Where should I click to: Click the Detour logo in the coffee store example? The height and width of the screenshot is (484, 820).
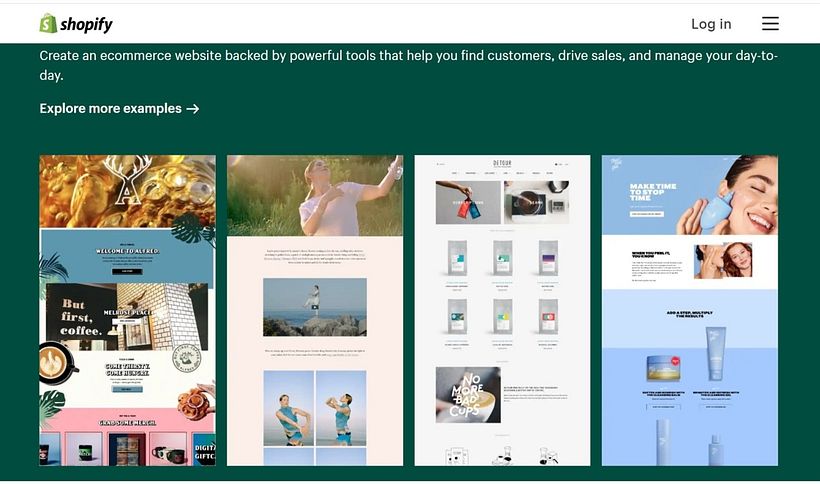point(502,163)
